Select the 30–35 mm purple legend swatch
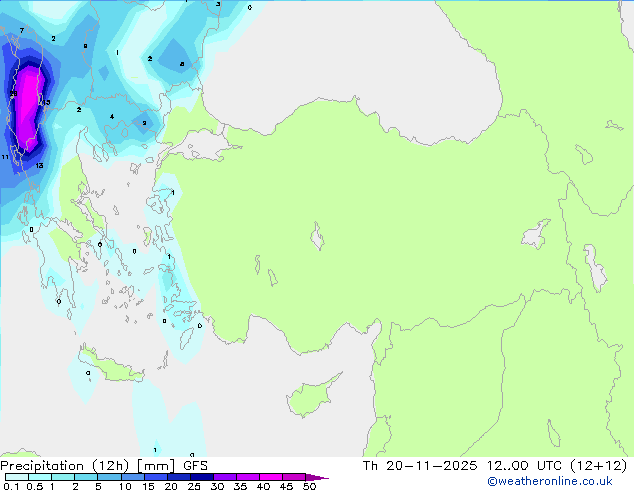634x490 pixels. pyautogui.click(x=225, y=477)
